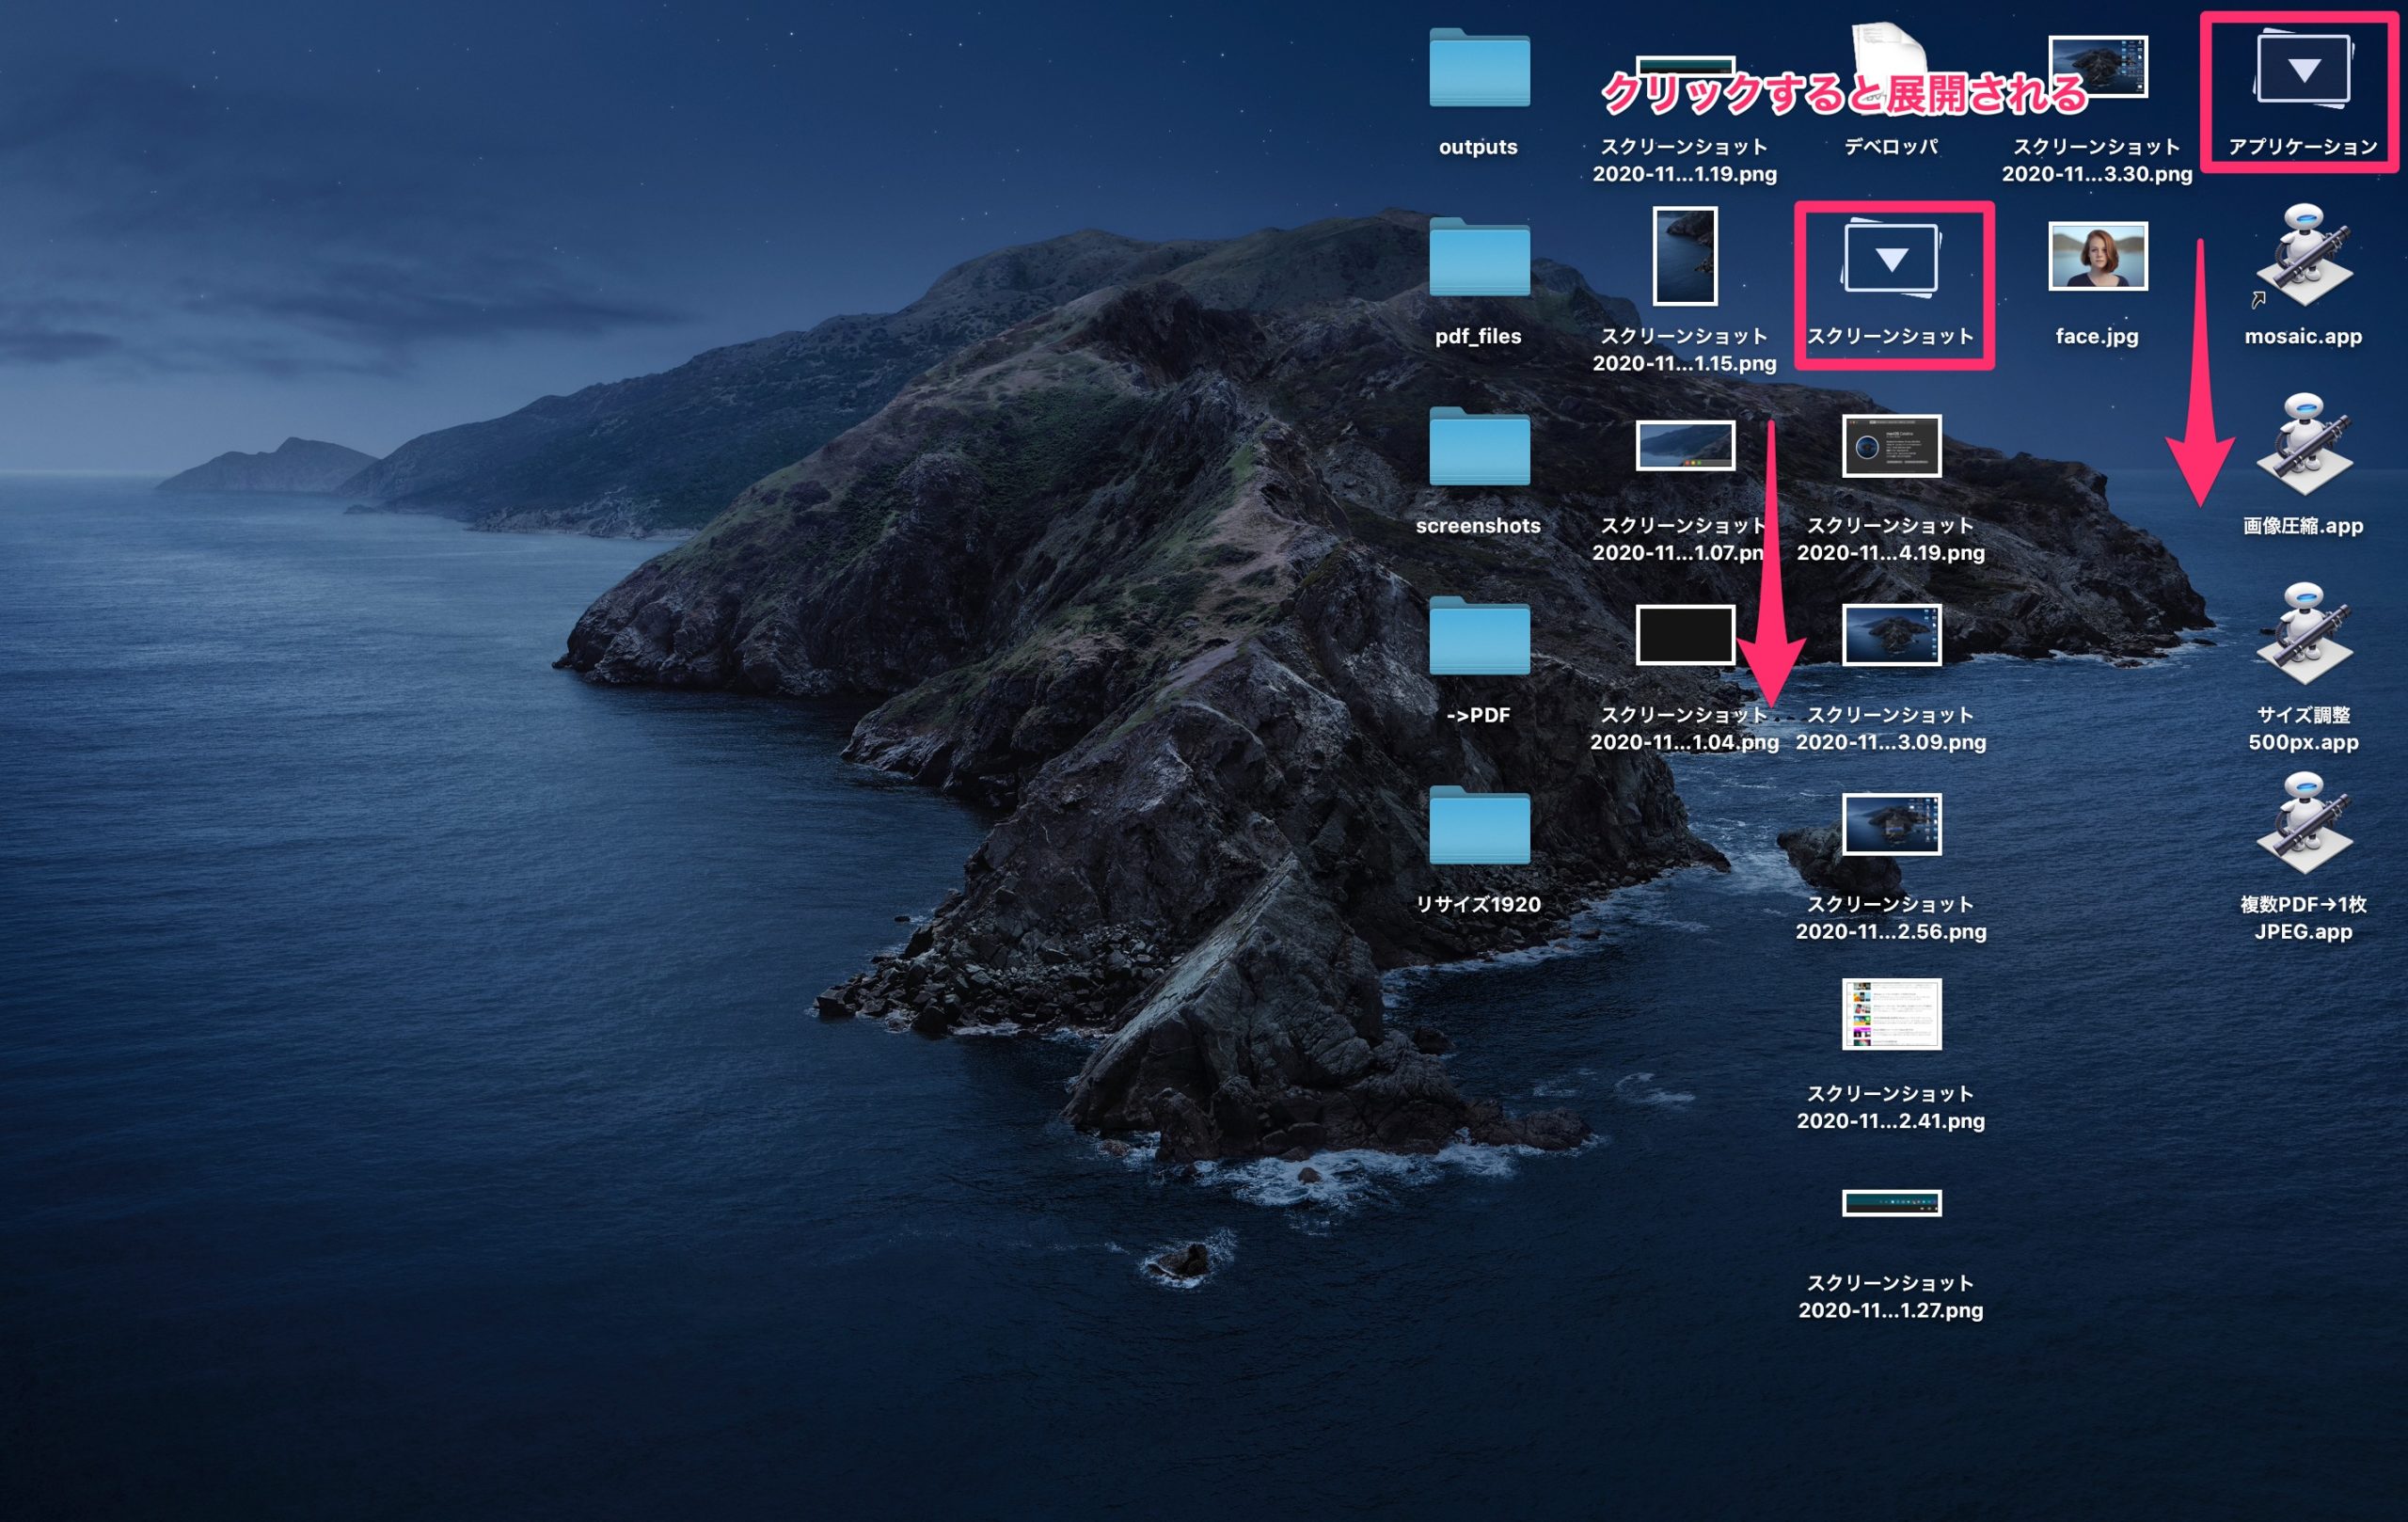Click the 2020-11...2.41.png file name
The height and width of the screenshot is (1522, 2408).
(1890, 1121)
